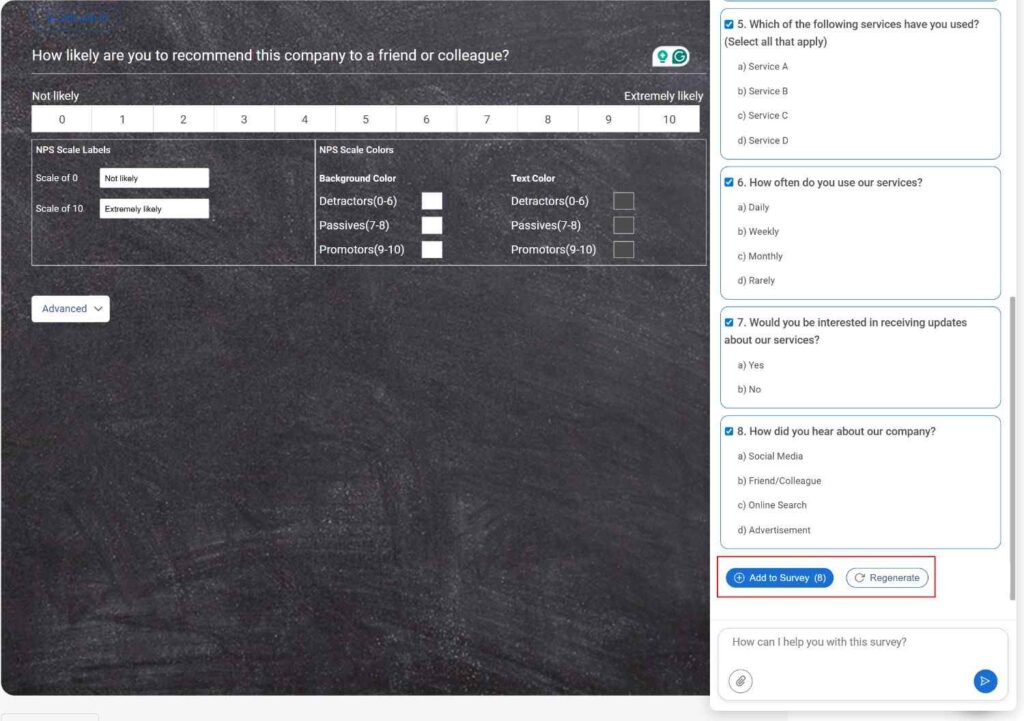Send a message using the paper plane icon
Screen dimensions: 1024x721
tap(985, 681)
